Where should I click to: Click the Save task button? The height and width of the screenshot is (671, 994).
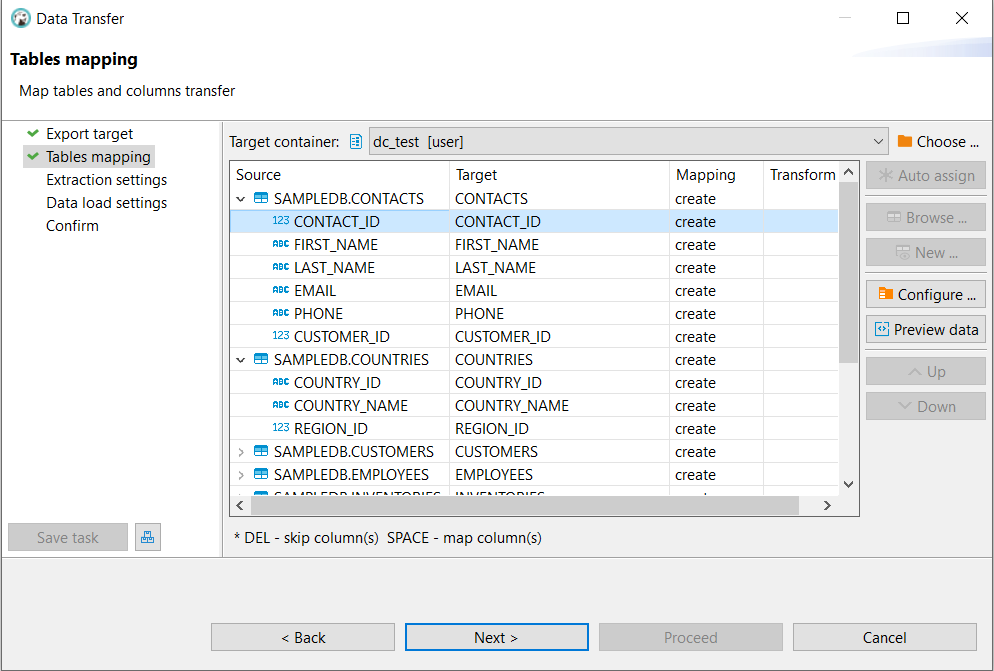68,537
